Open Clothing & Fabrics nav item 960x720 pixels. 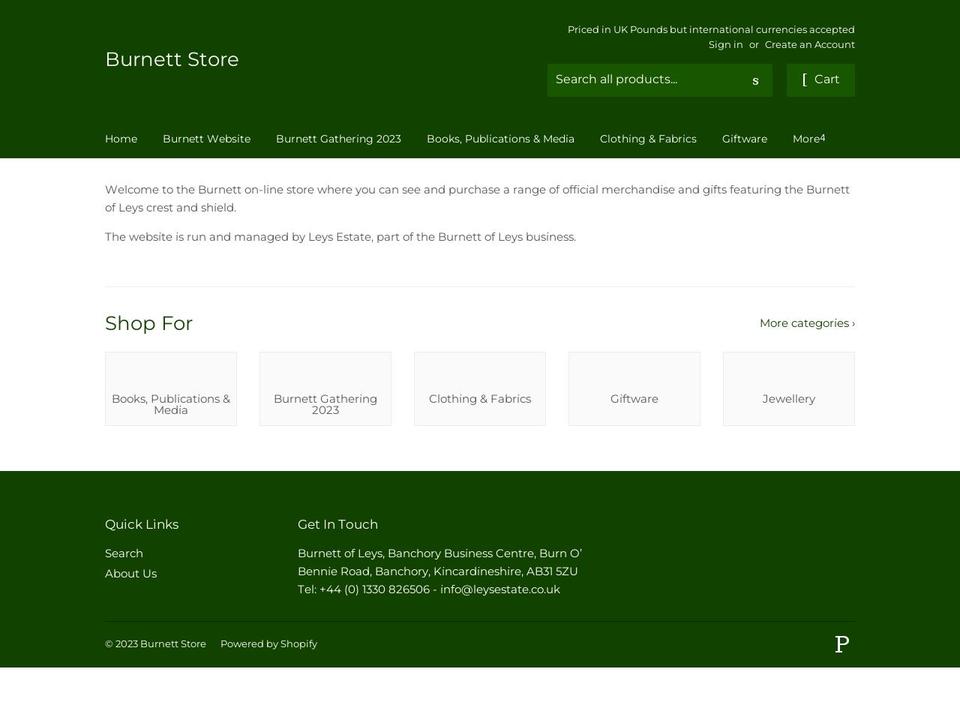pyautogui.click(x=648, y=139)
